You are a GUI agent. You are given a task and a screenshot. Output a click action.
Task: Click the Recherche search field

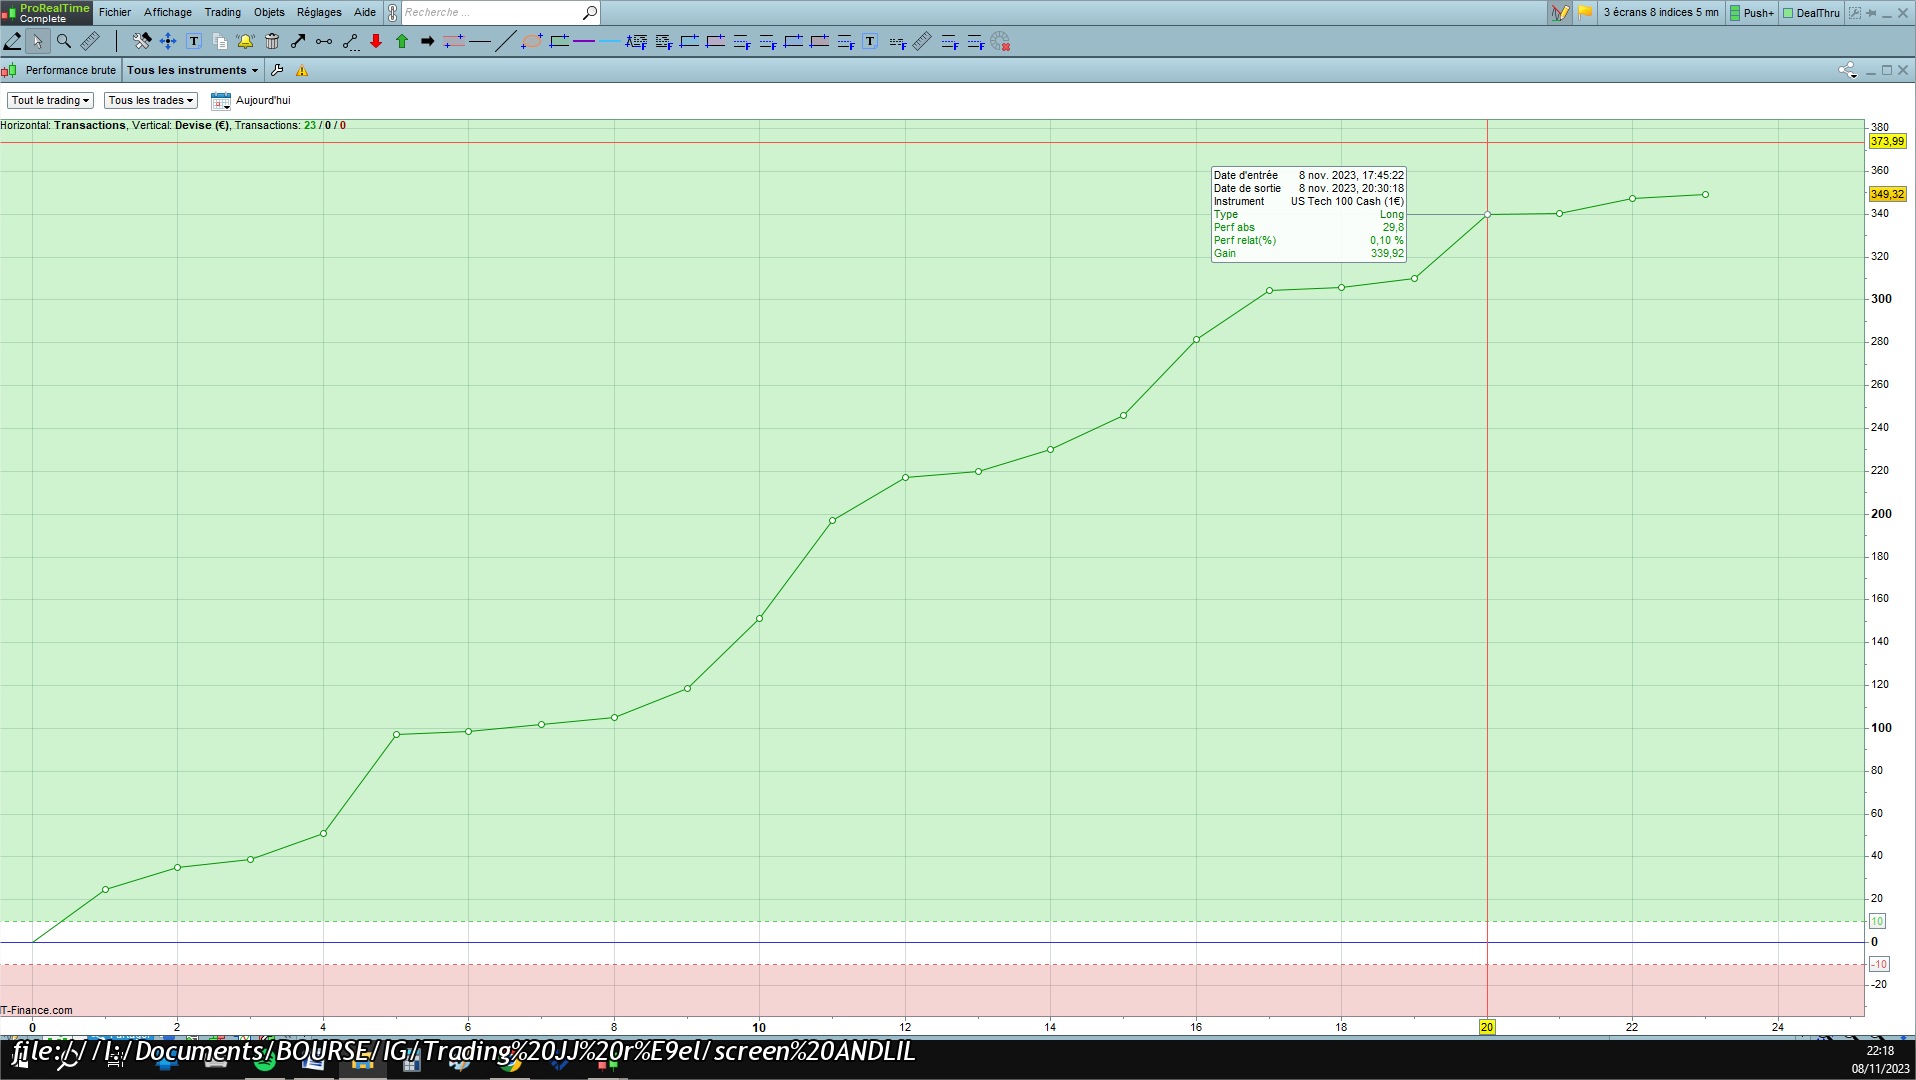click(x=490, y=12)
